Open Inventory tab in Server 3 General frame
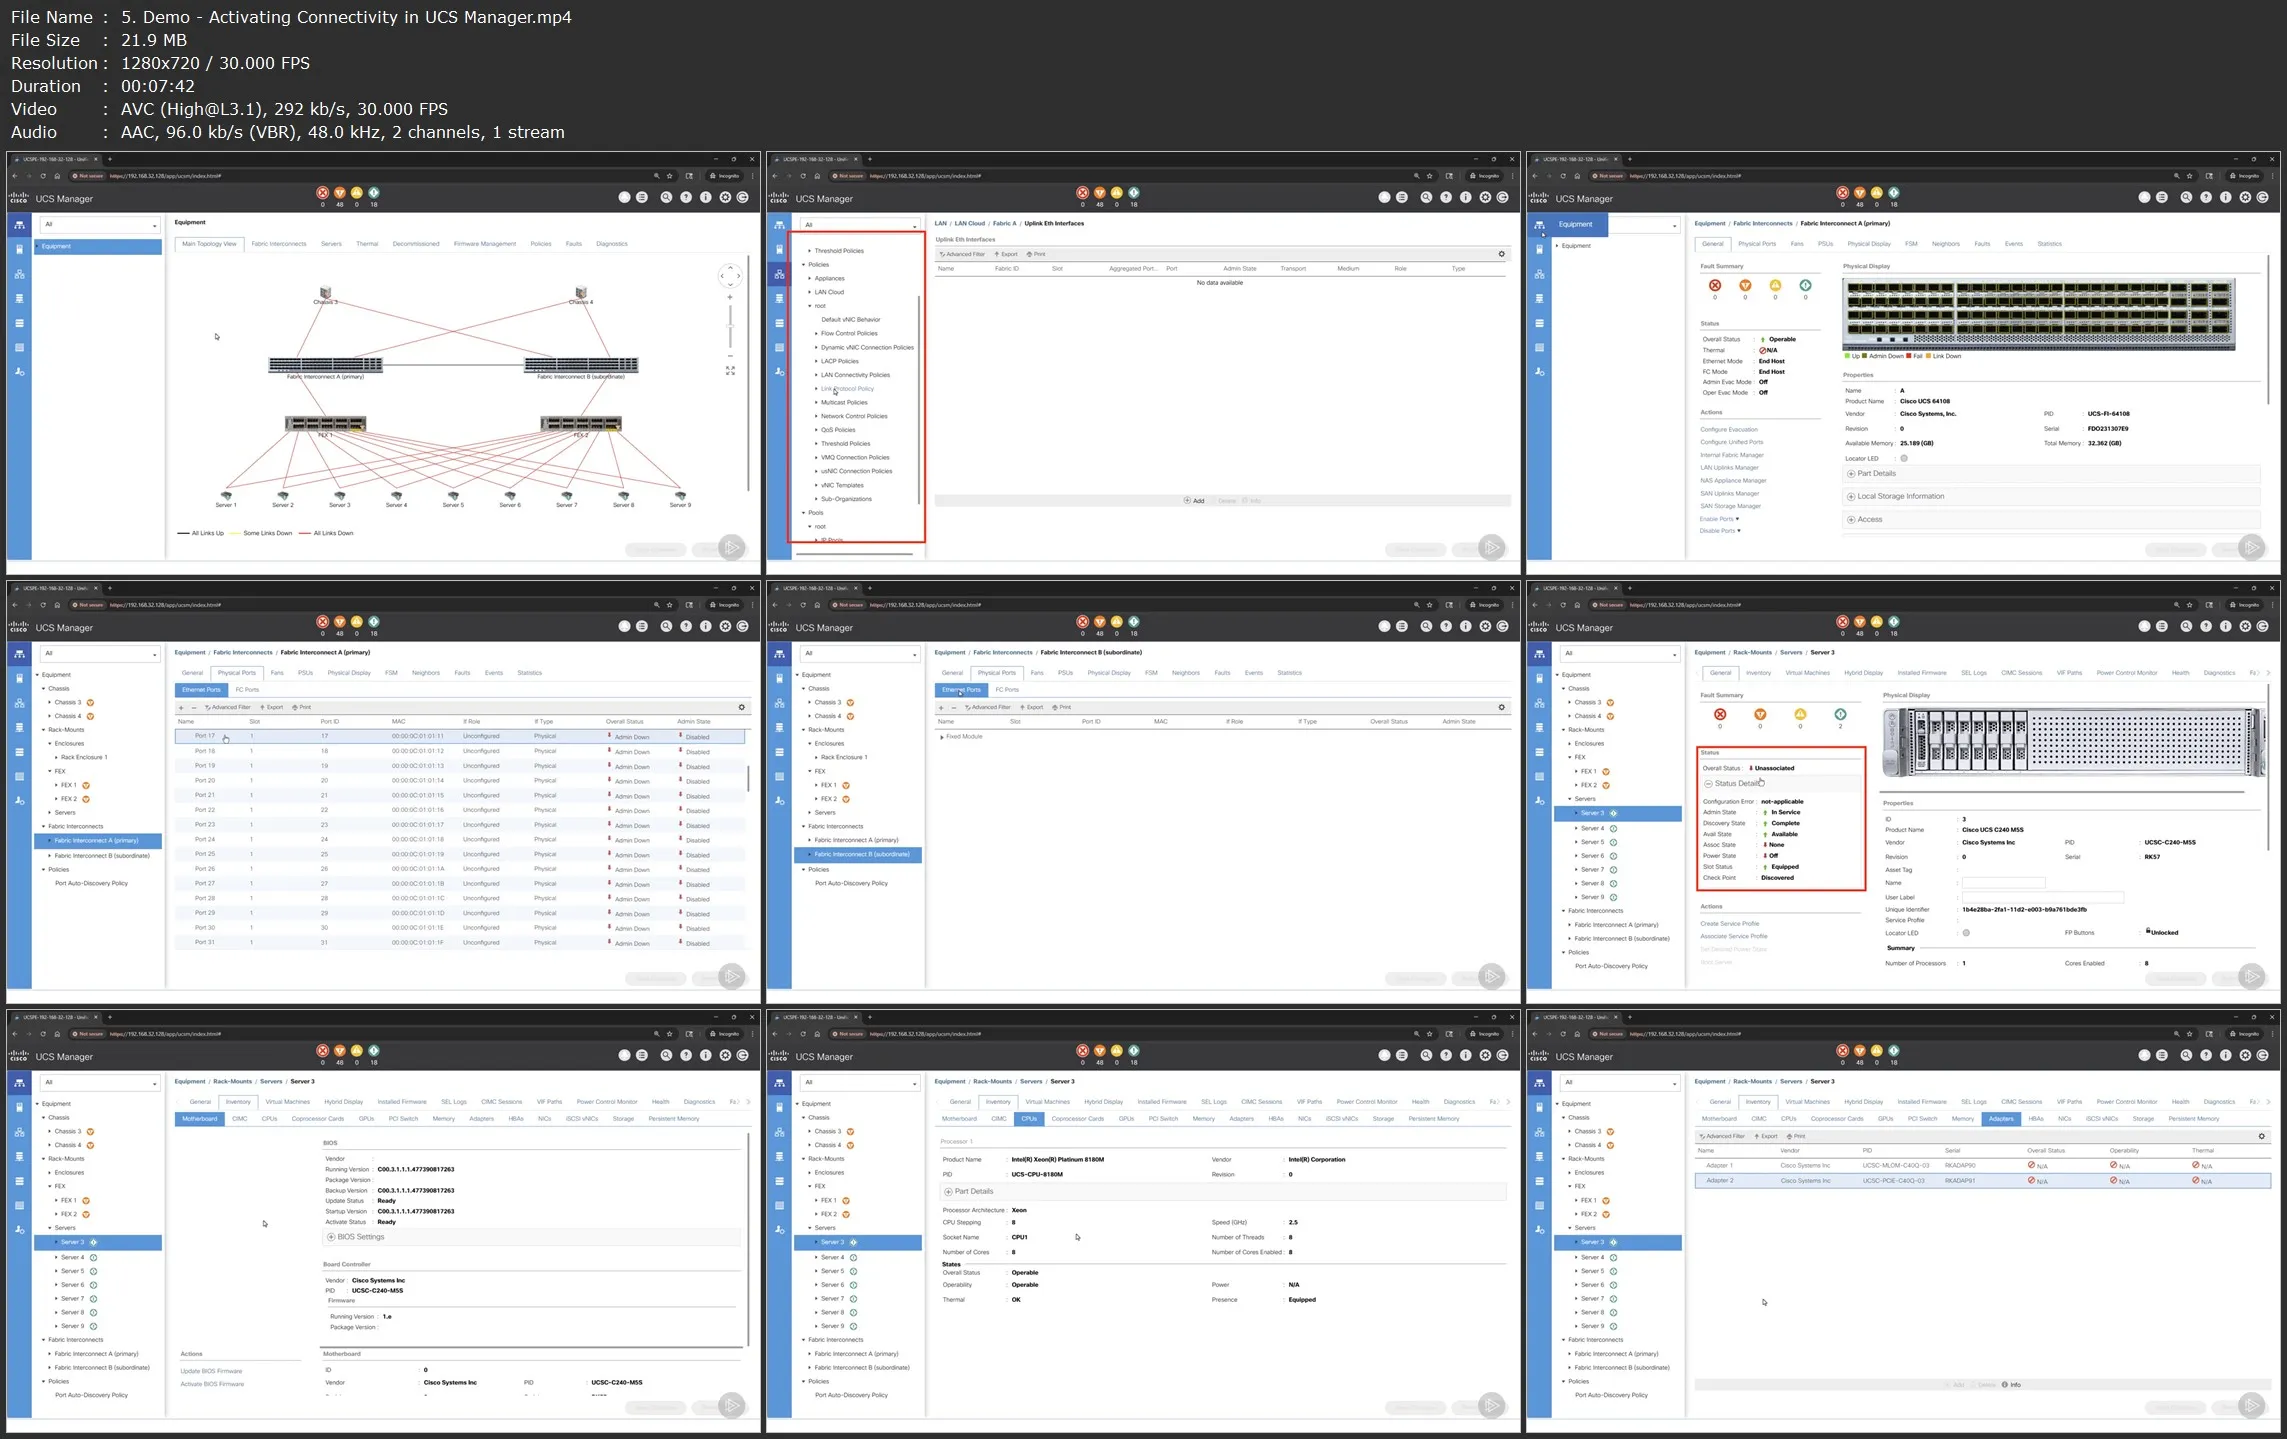 click(1758, 673)
